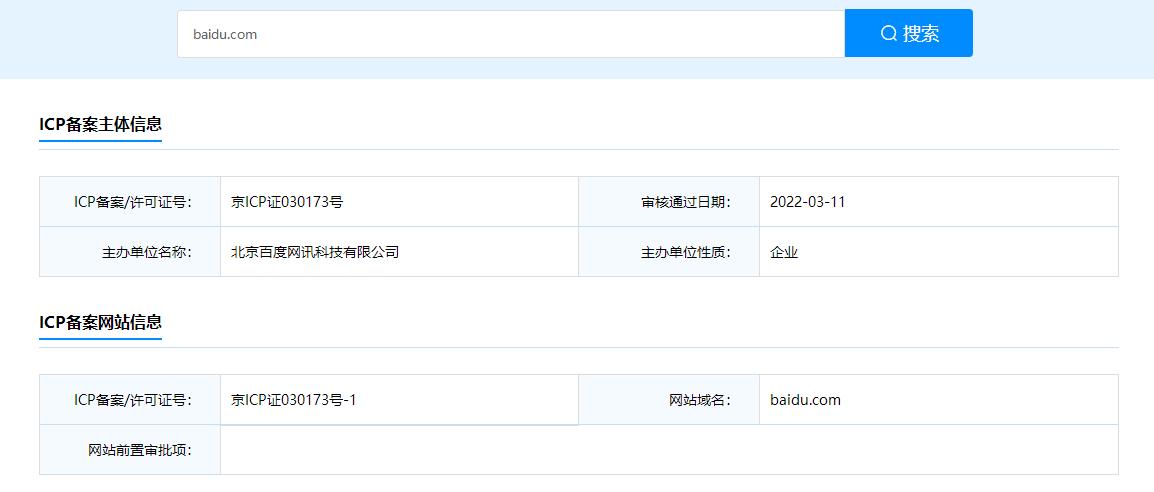Select the ICP备案主体信息 section heading
Viewport: 1154px width, 492px height.
pyautogui.click(x=100, y=124)
